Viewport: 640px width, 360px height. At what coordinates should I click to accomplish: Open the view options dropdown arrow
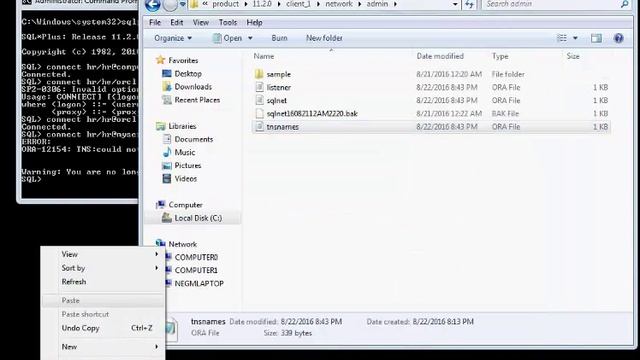pyautogui.click(x=575, y=38)
